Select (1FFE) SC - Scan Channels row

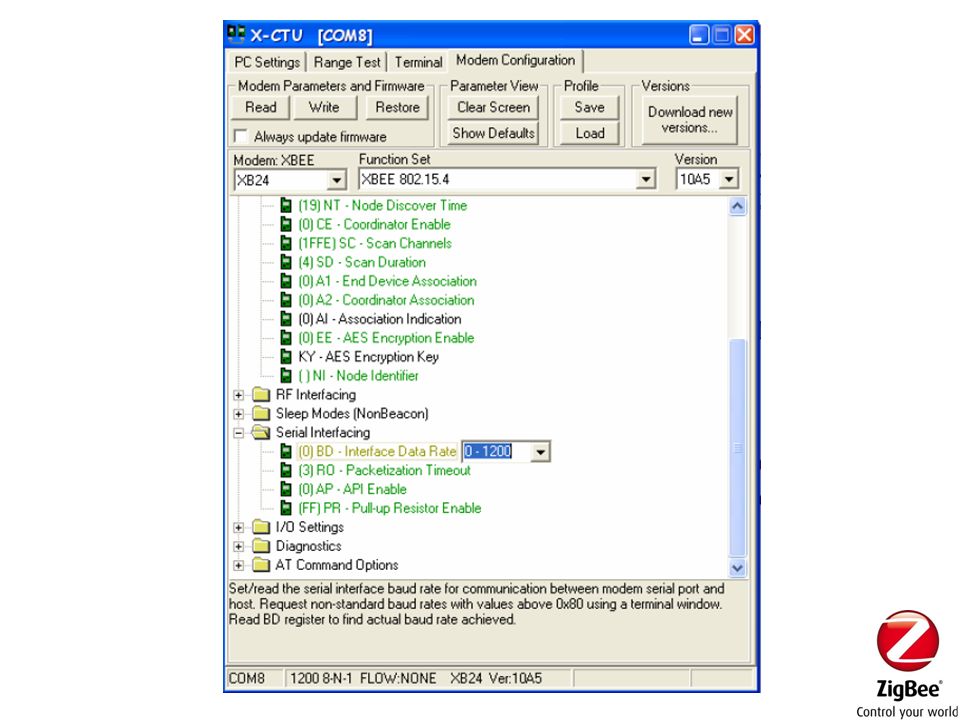pyautogui.click(x=375, y=244)
